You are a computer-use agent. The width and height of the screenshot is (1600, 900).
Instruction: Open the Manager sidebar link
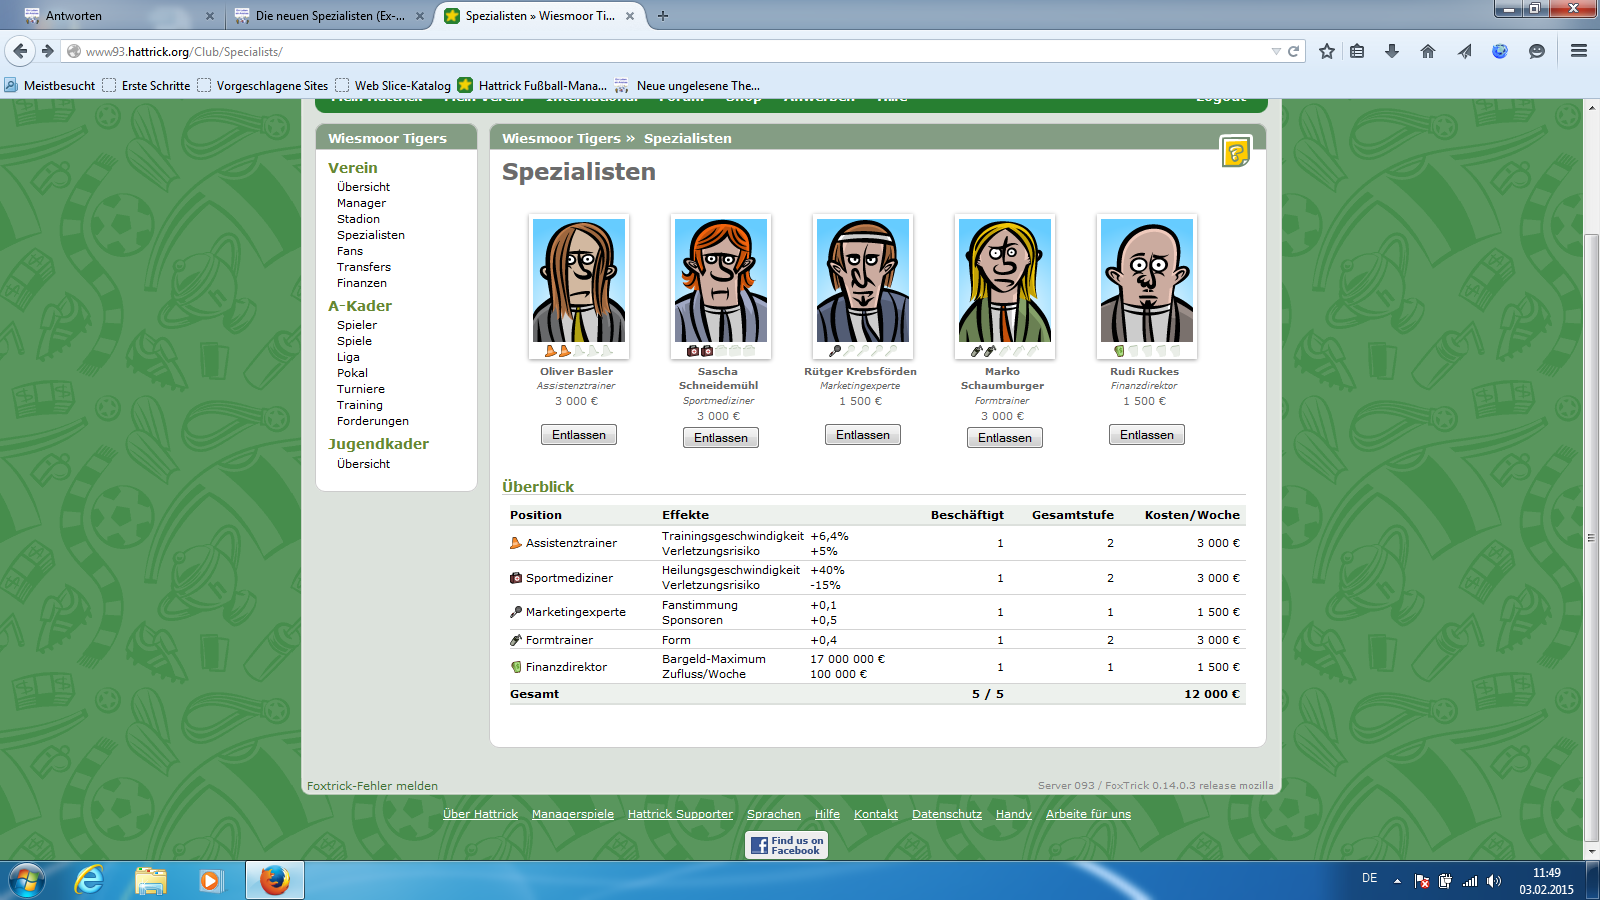361,203
